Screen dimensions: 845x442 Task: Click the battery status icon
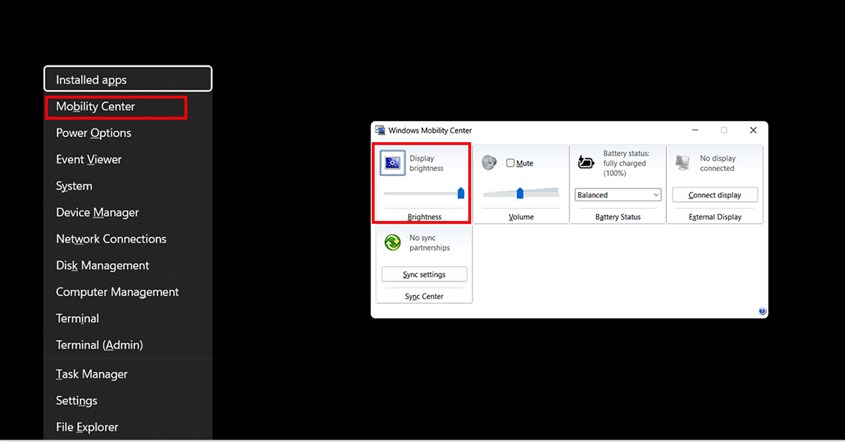[x=586, y=162]
